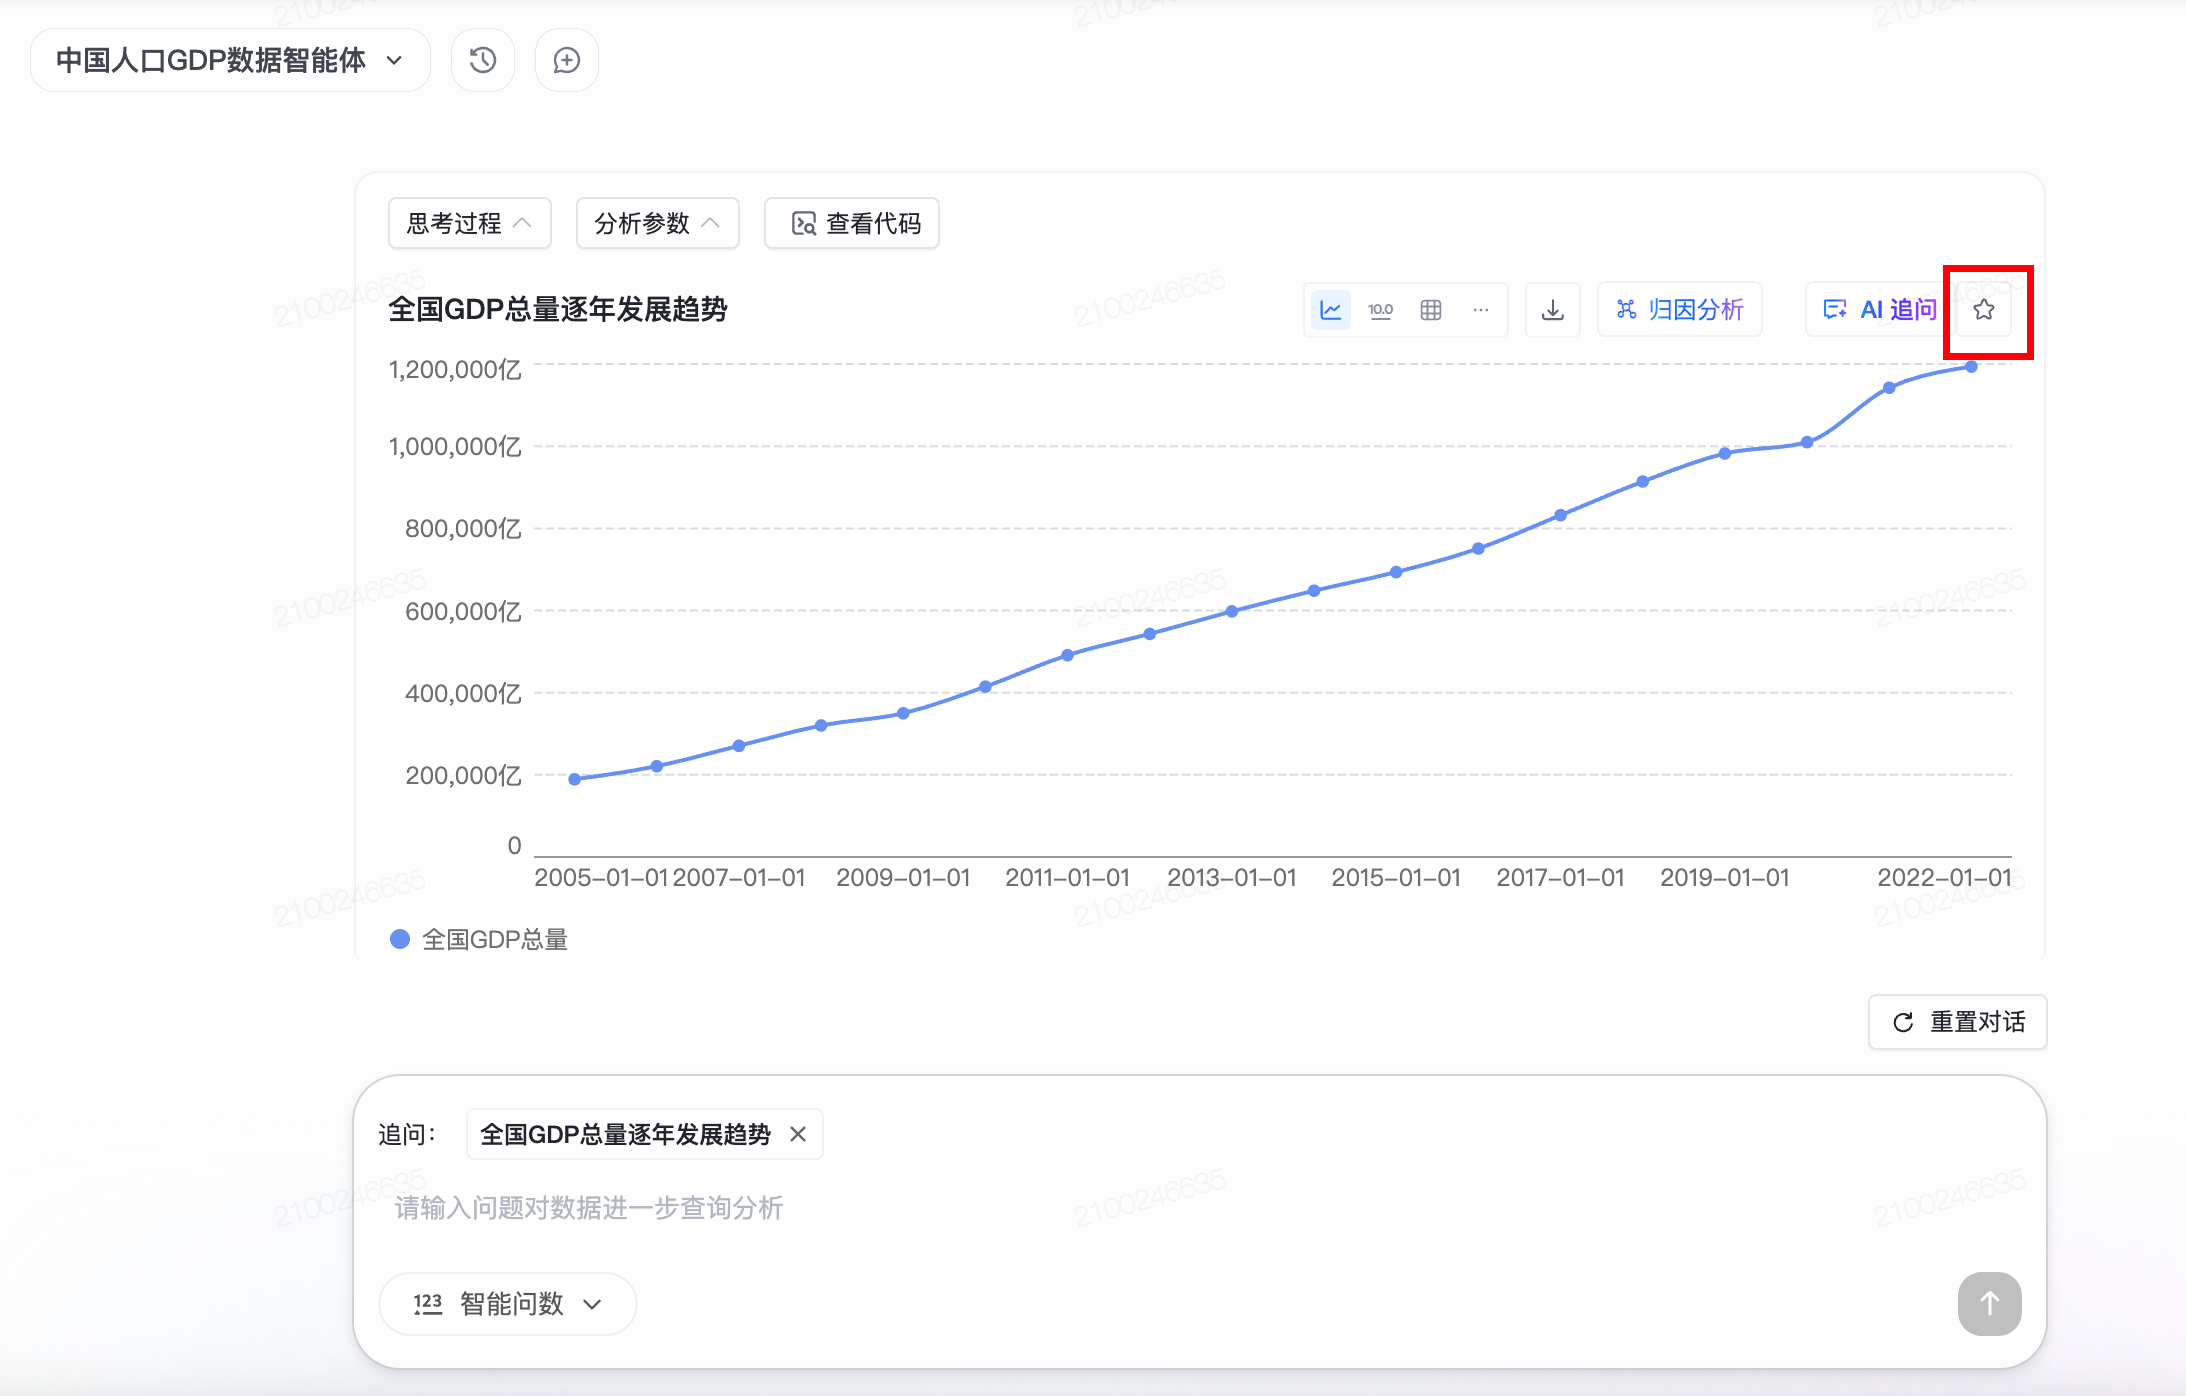Toggle the 全国GDP总量 legend series
Viewport: 2186px width, 1396px height.
click(x=479, y=939)
